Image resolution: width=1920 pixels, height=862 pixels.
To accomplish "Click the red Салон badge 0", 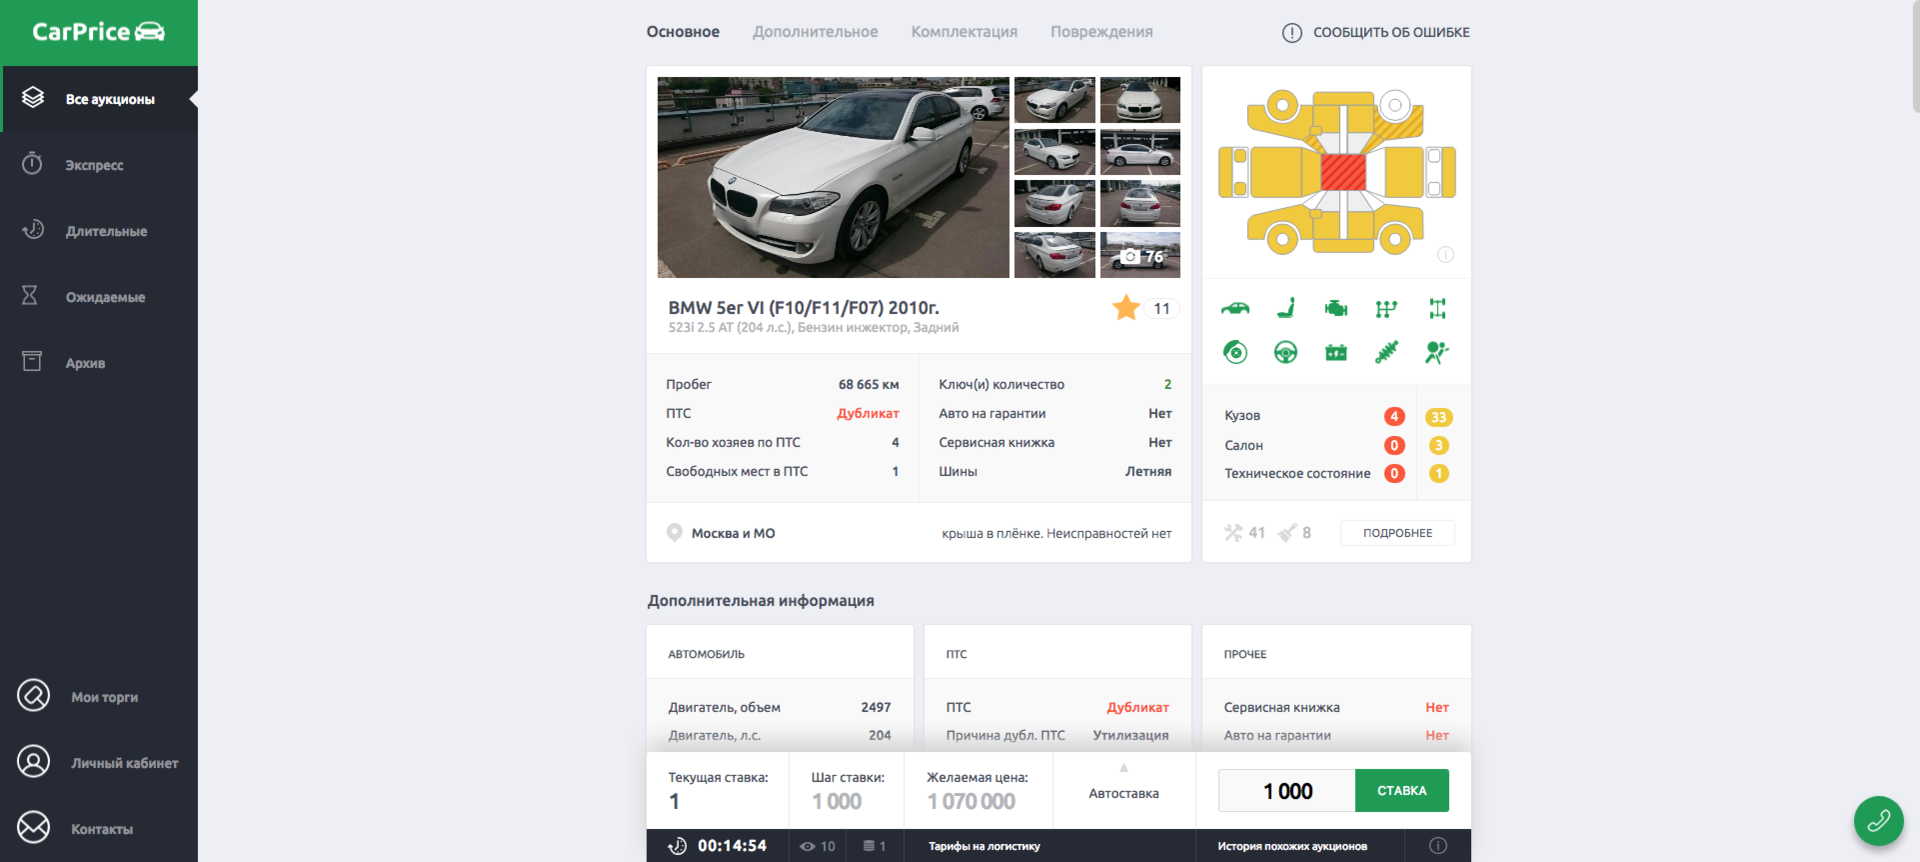I will point(1394,445).
